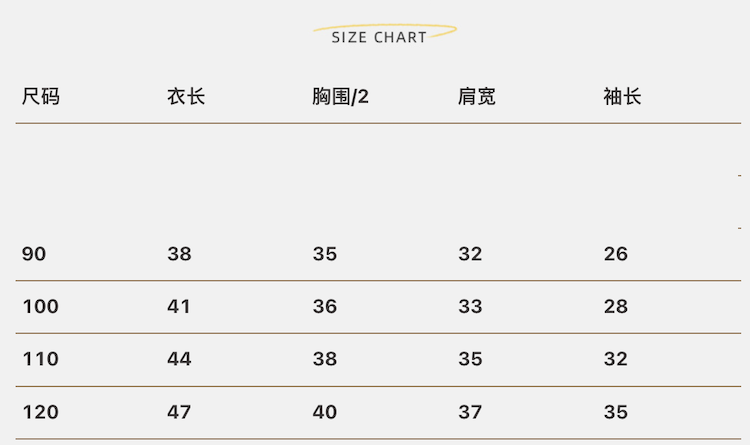Select 袖长 value 28 for size 100

[616, 307]
